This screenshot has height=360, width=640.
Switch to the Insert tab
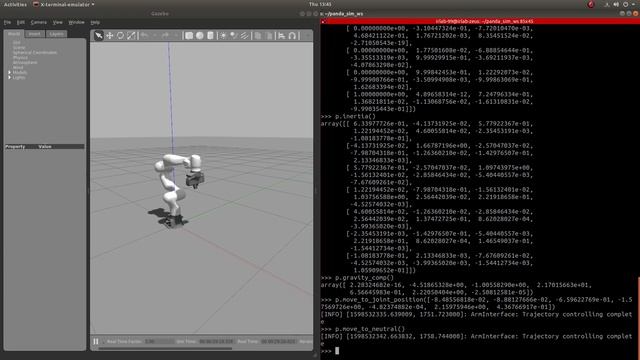coord(34,34)
